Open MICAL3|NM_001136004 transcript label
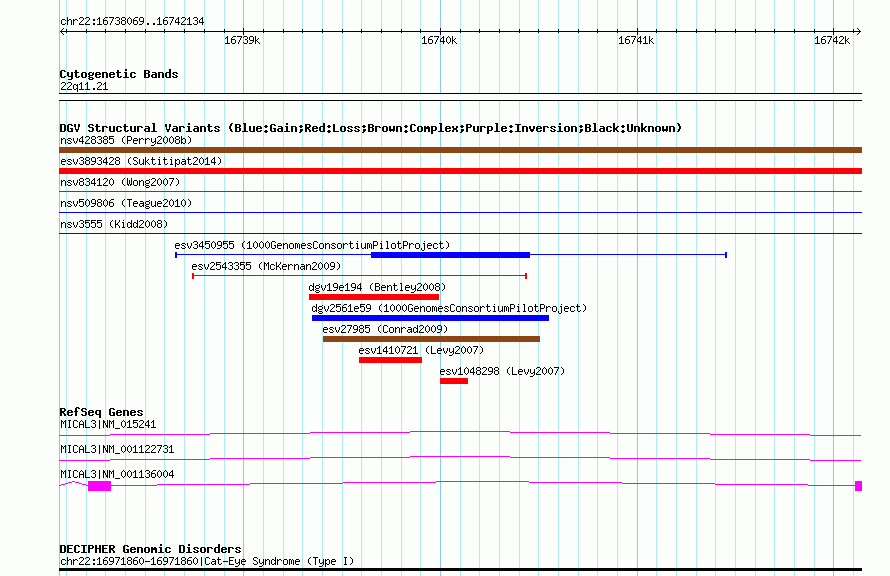 pos(117,474)
